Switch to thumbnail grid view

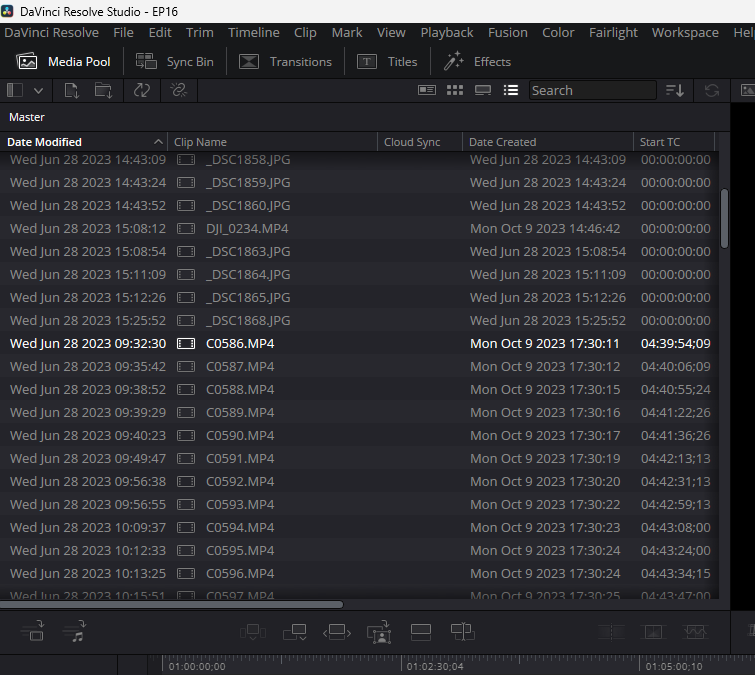tap(455, 90)
